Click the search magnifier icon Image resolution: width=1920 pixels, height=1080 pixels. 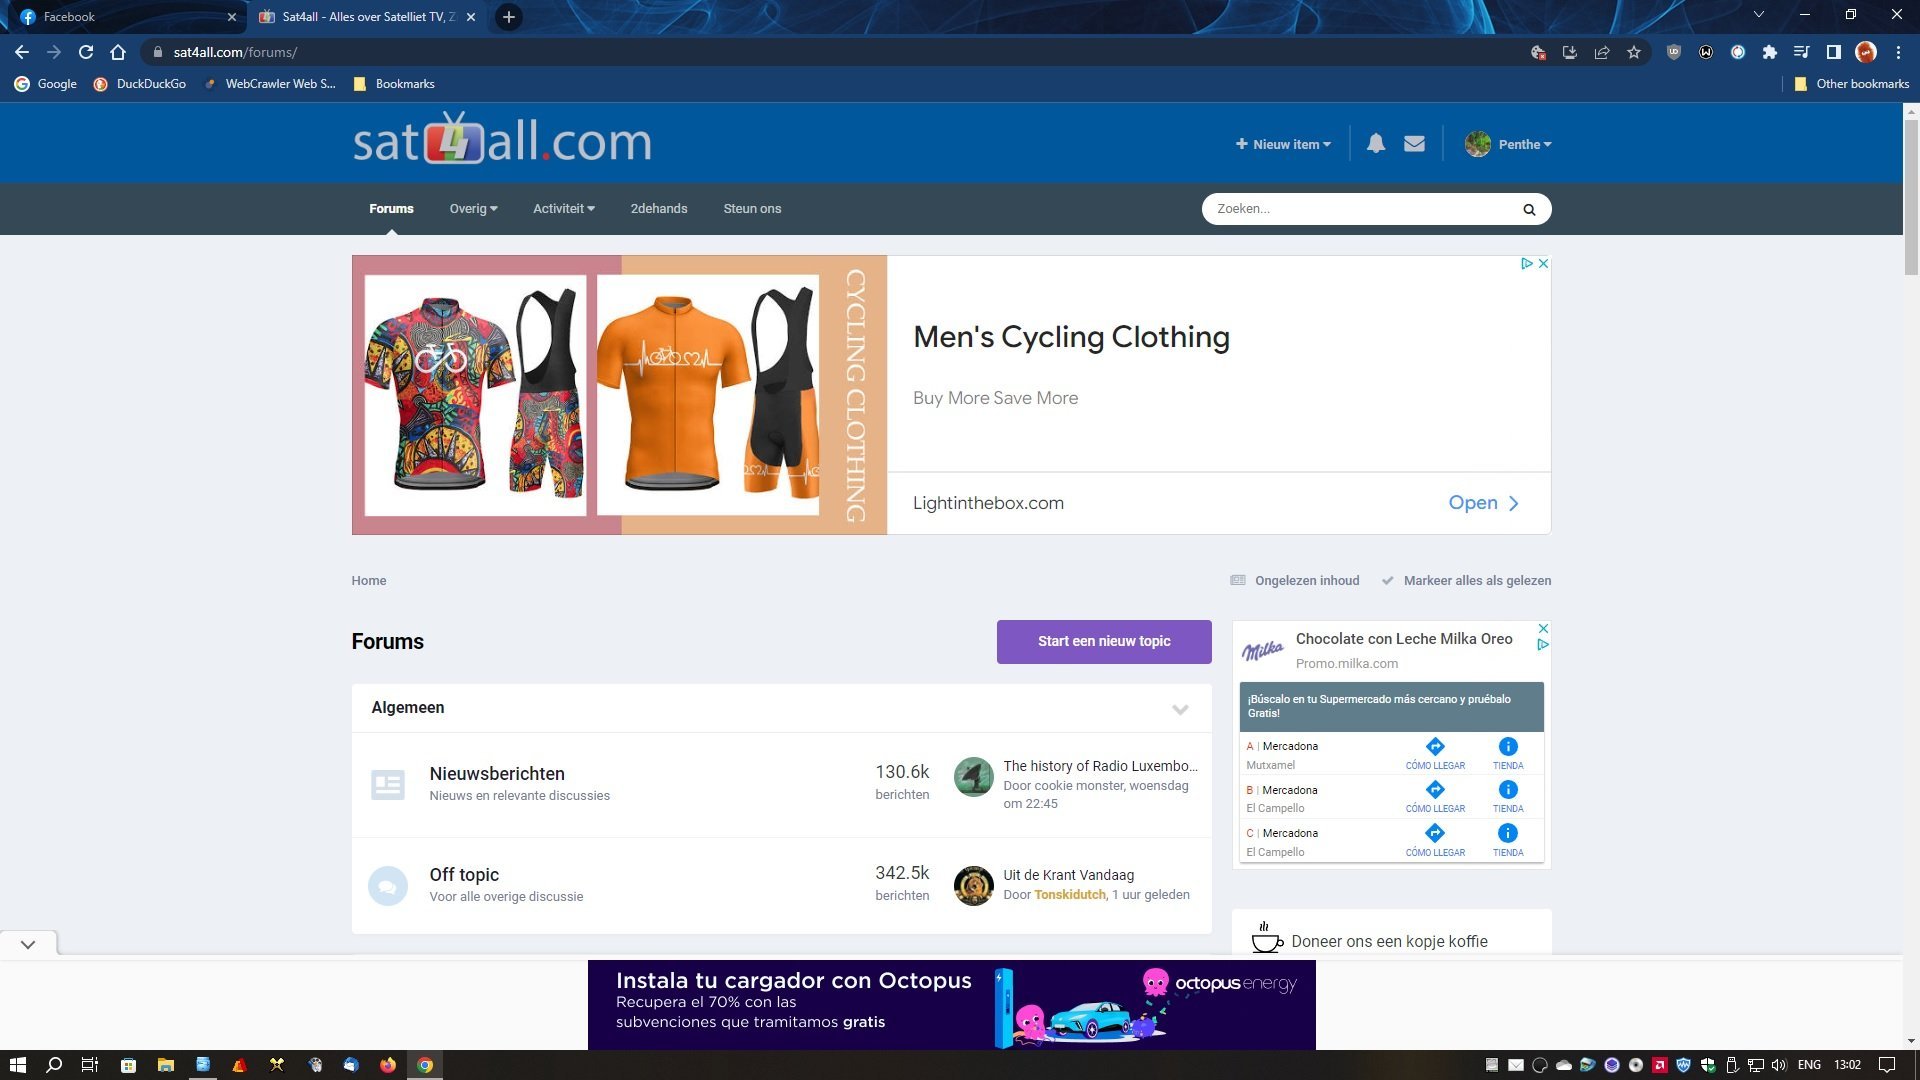click(x=1529, y=209)
